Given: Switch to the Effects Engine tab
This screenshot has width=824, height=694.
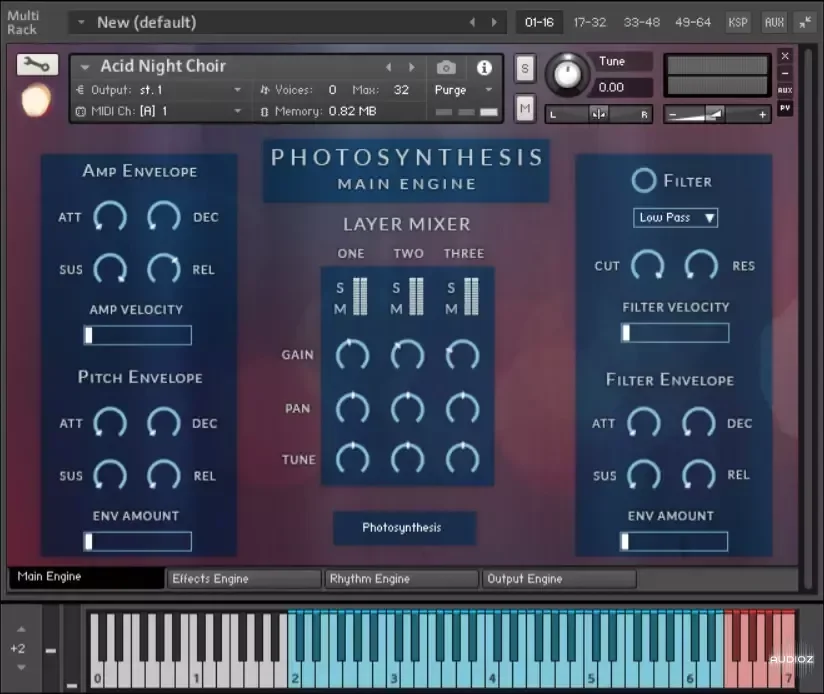Looking at the screenshot, I should click(x=243, y=579).
